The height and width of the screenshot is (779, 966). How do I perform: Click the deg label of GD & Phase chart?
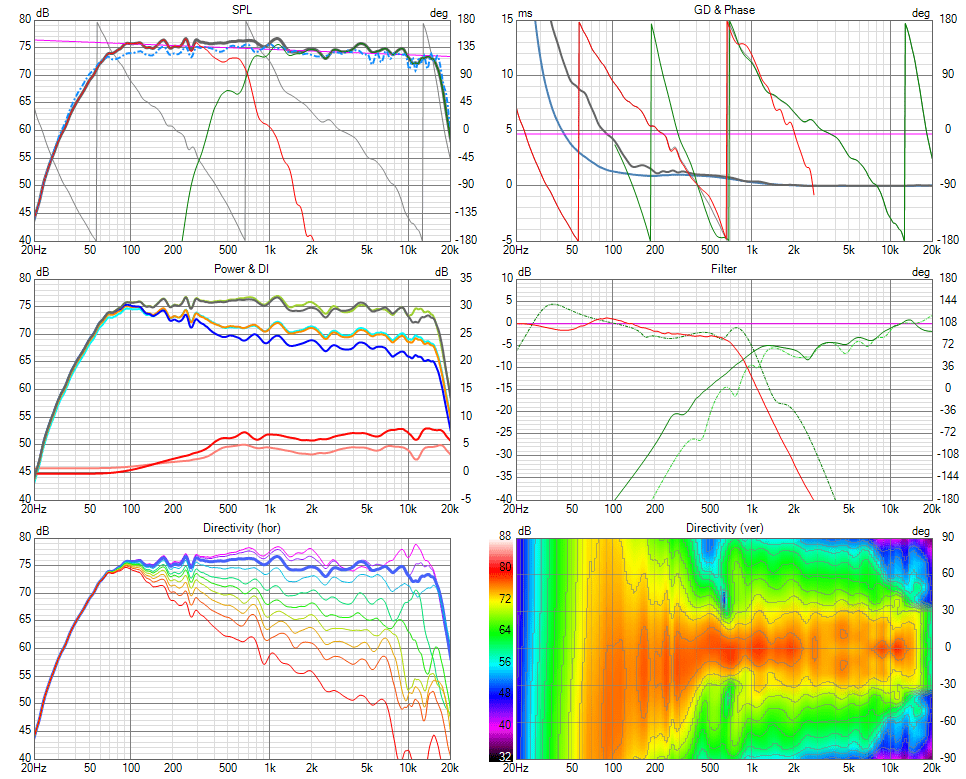pos(921,13)
